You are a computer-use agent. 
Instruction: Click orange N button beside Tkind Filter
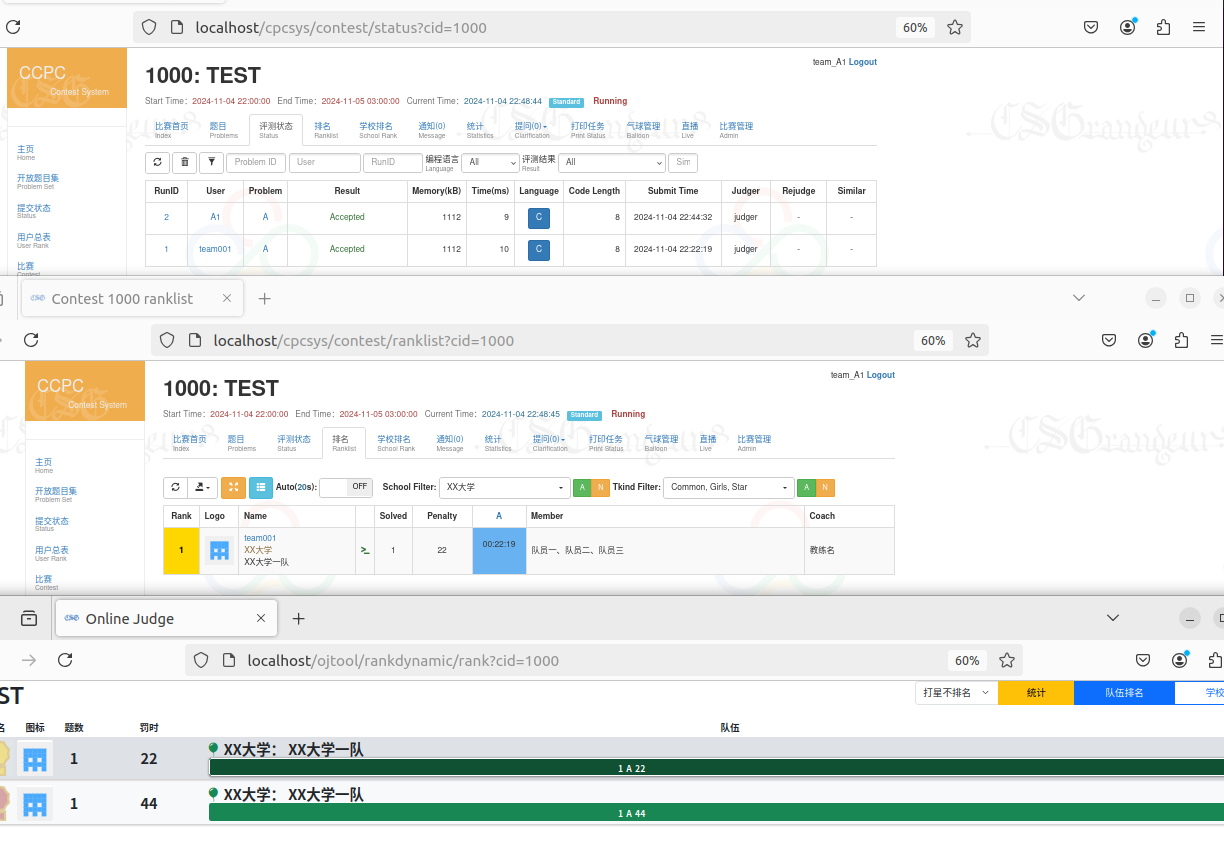825,487
